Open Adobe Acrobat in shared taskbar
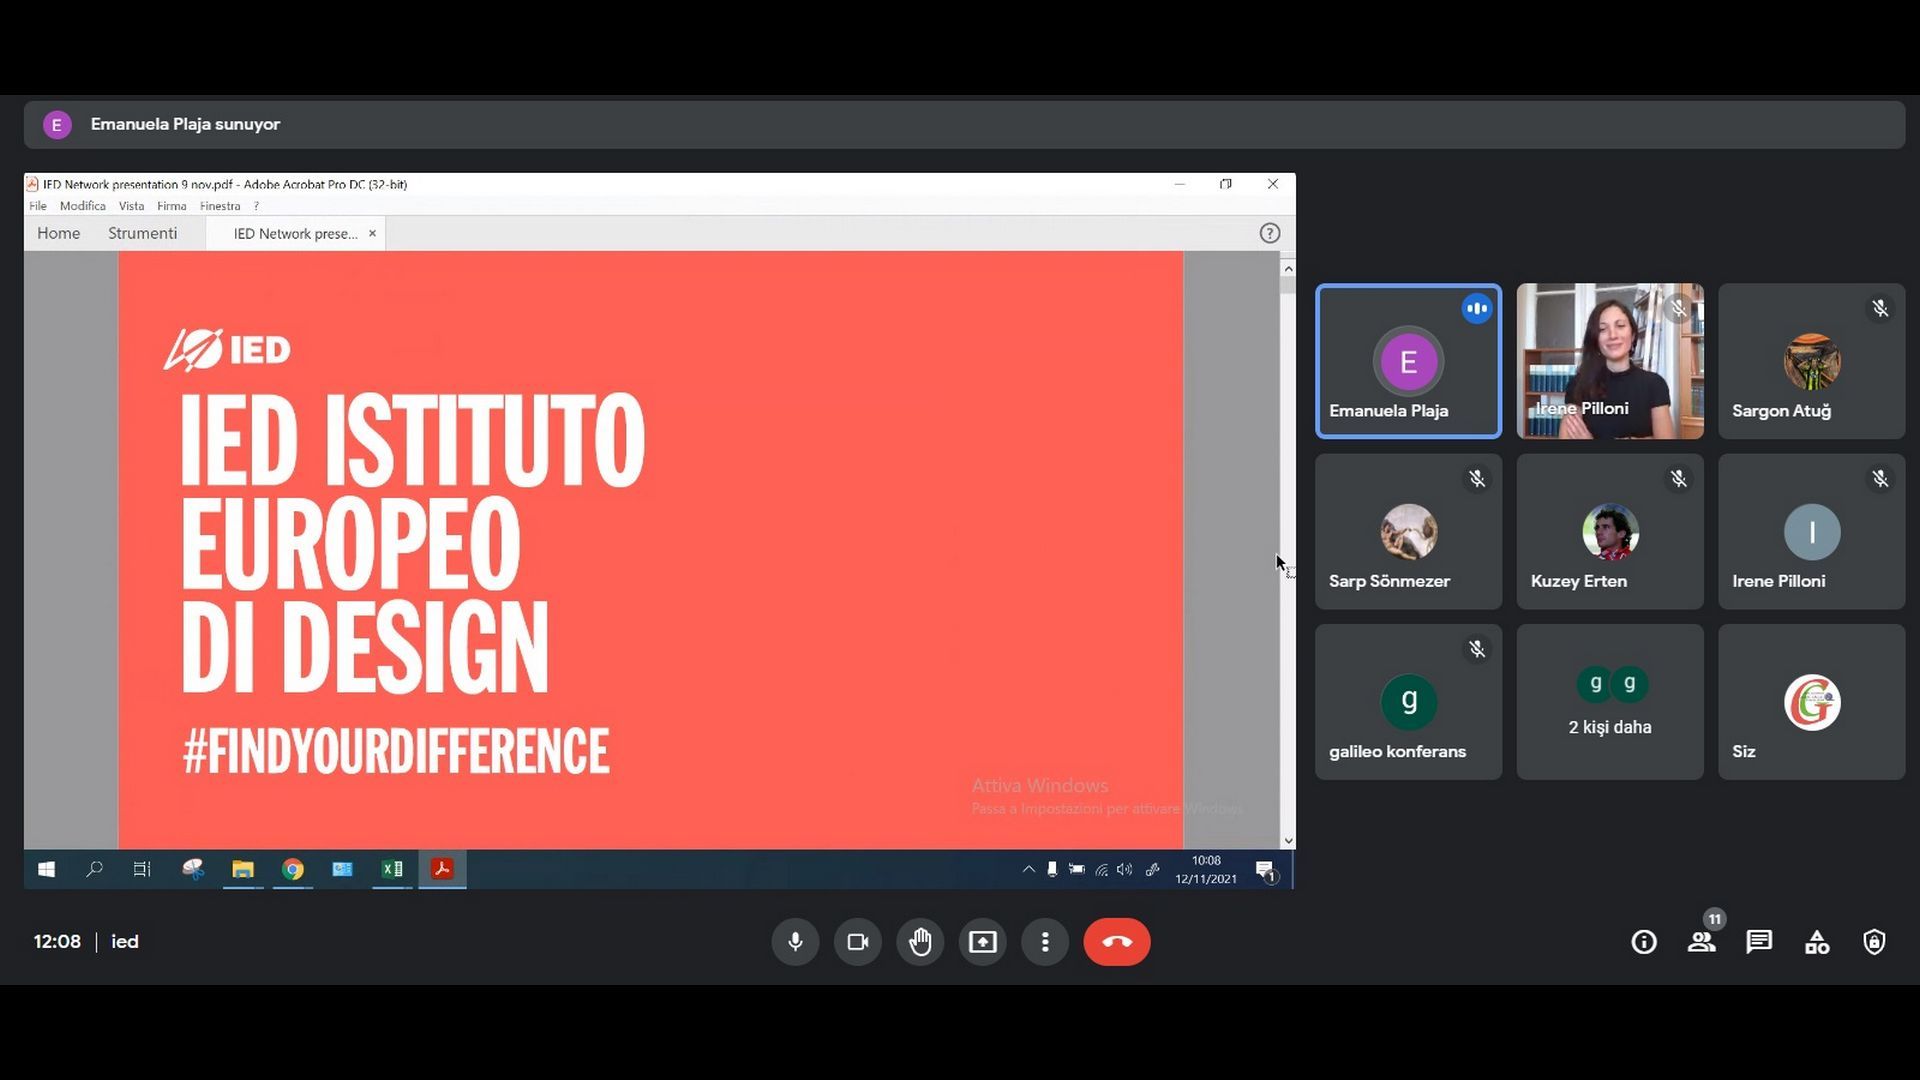 (442, 870)
